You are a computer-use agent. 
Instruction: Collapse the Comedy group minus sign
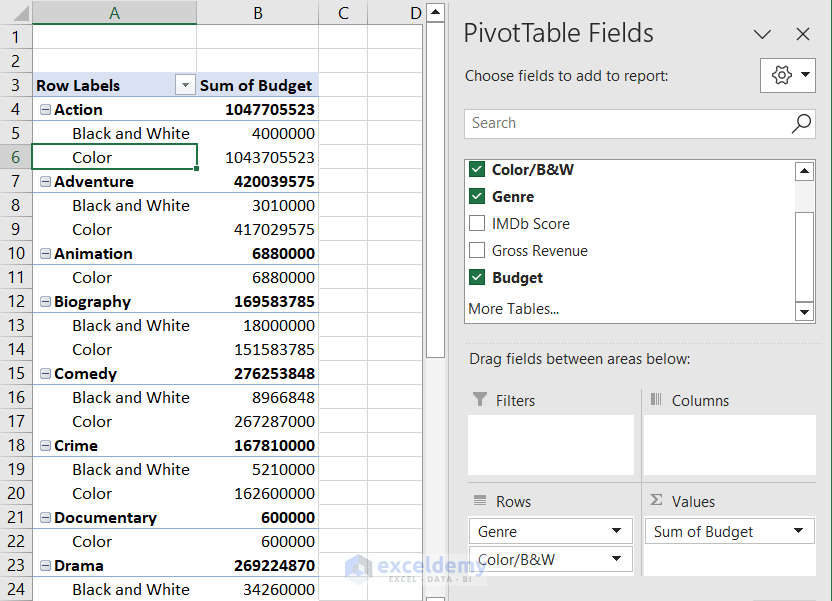44,373
